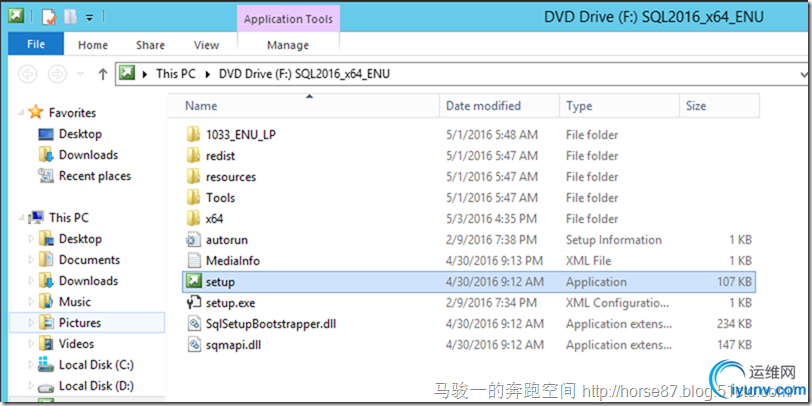Switch to the View ribbon tab
The width and height of the screenshot is (812, 406).
[x=206, y=45]
